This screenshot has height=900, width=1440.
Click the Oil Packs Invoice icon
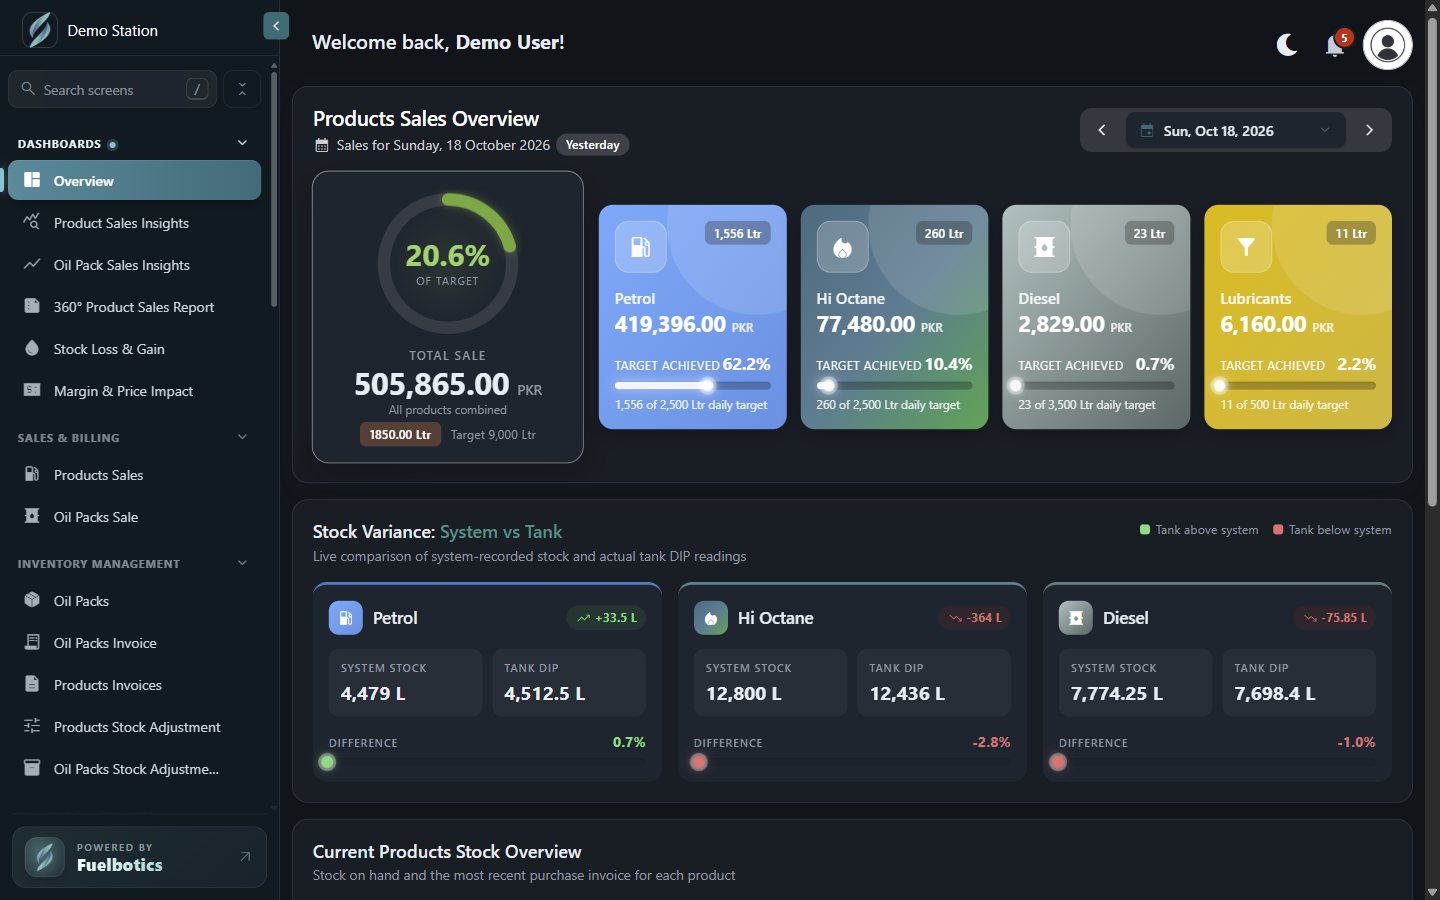[x=32, y=642]
